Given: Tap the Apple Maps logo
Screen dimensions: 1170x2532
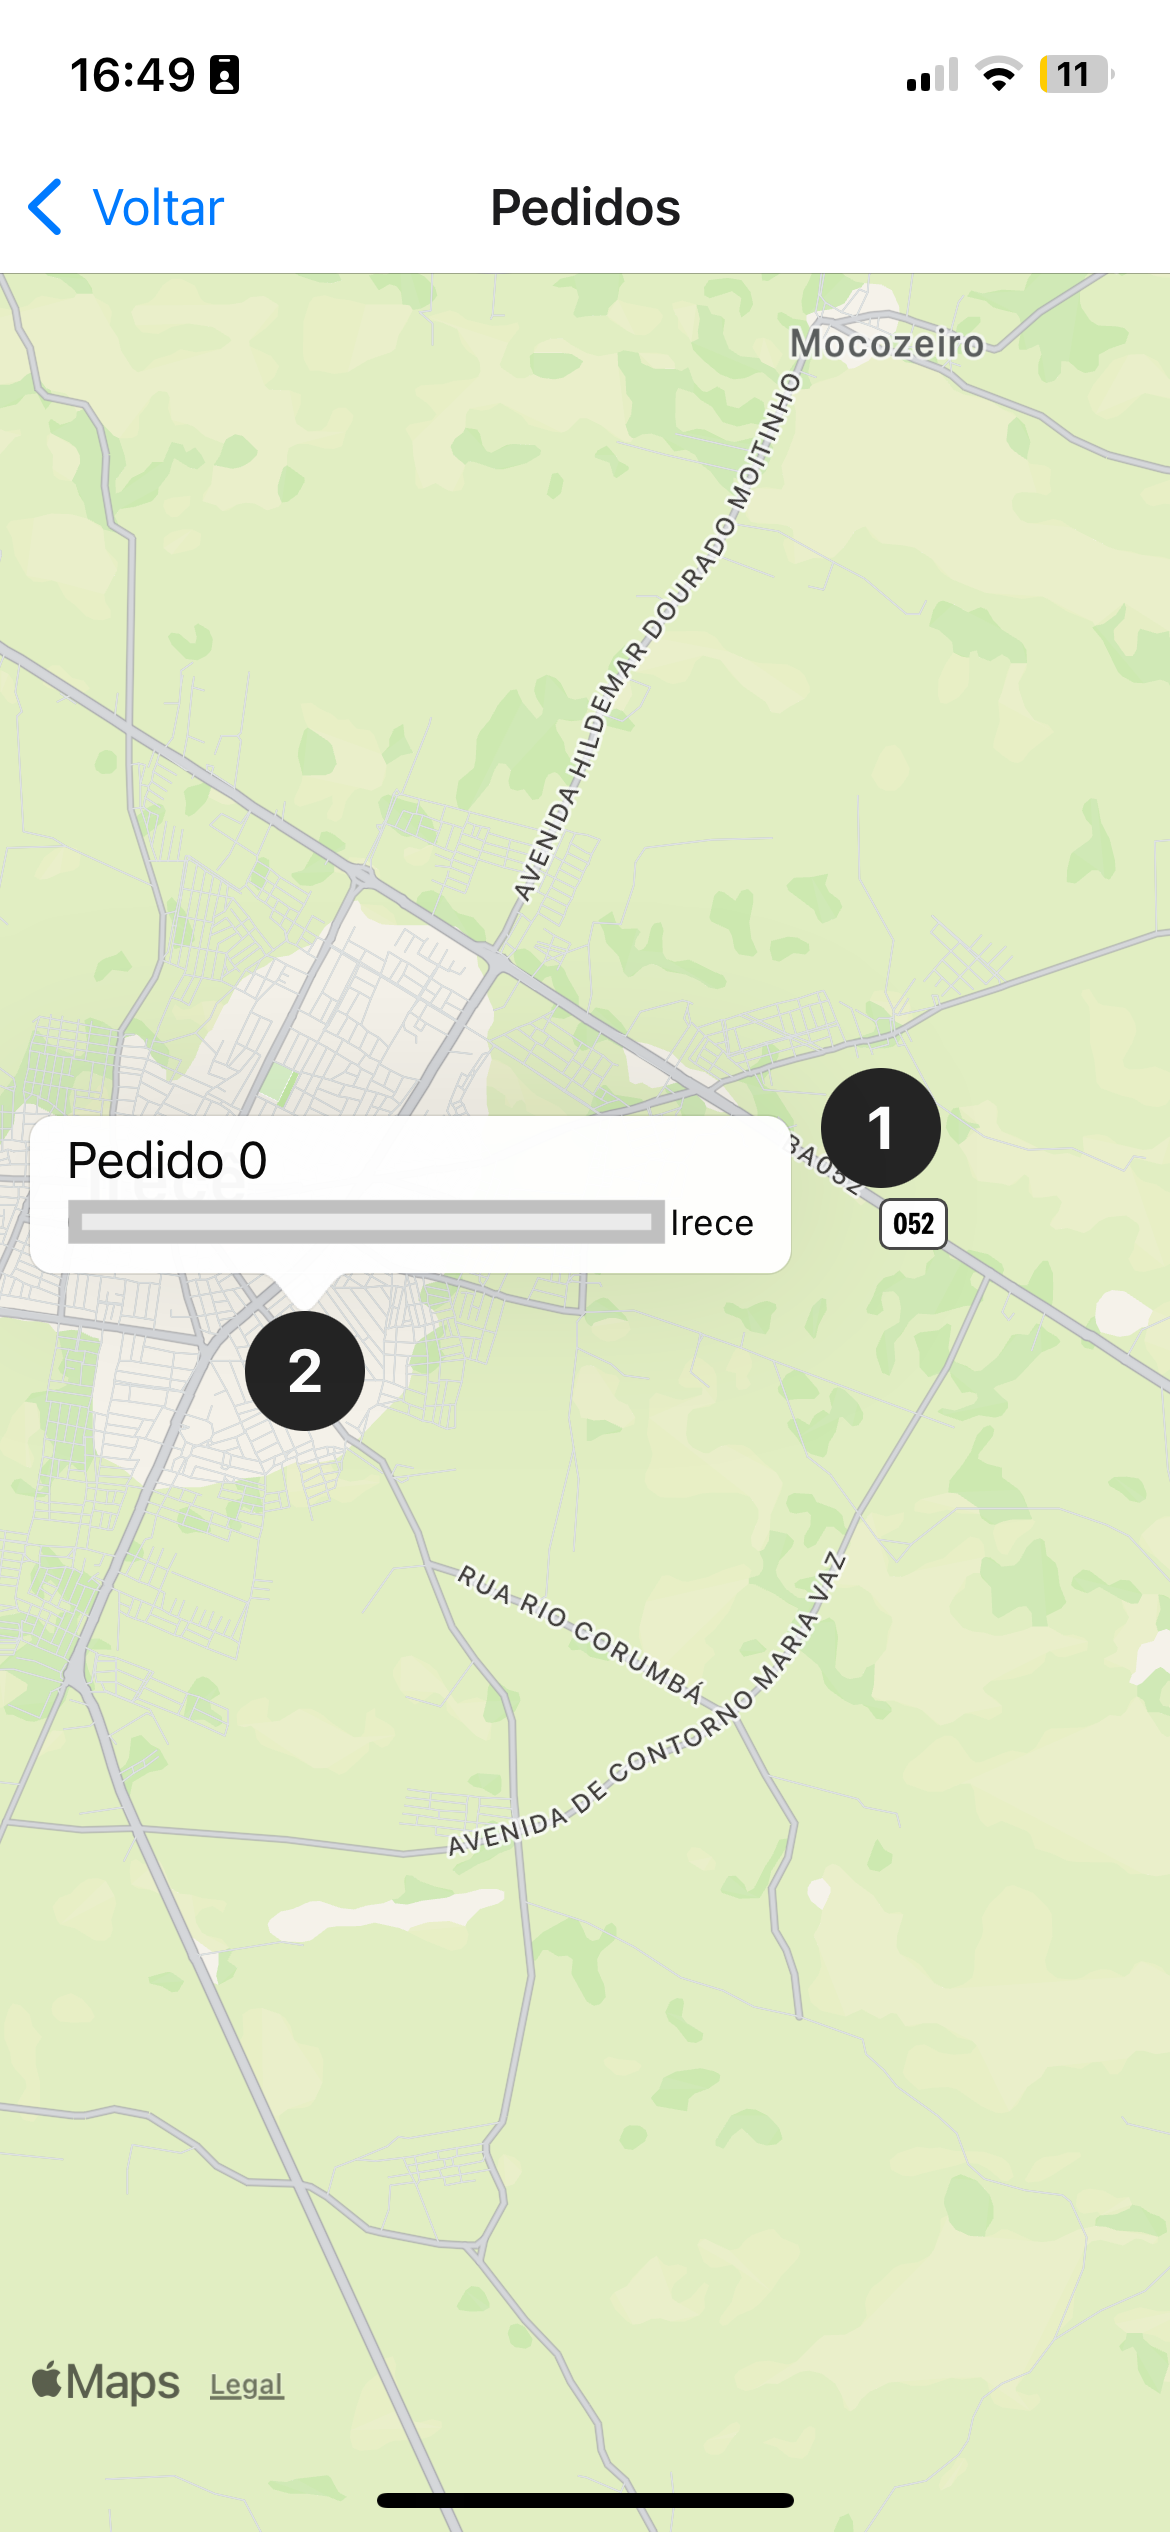Looking at the screenshot, I should point(106,2382).
